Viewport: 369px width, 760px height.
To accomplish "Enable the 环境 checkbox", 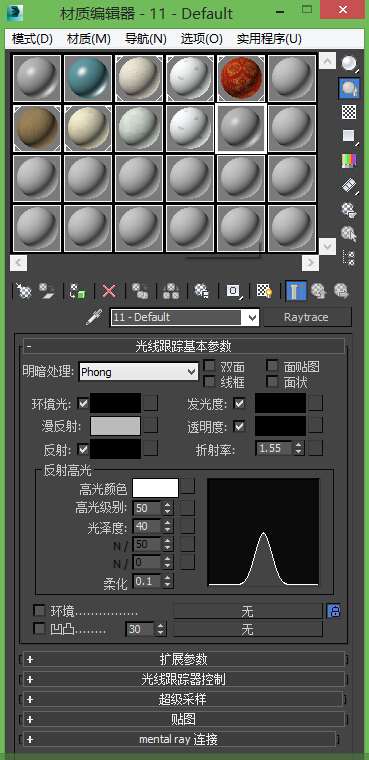I will (39, 611).
